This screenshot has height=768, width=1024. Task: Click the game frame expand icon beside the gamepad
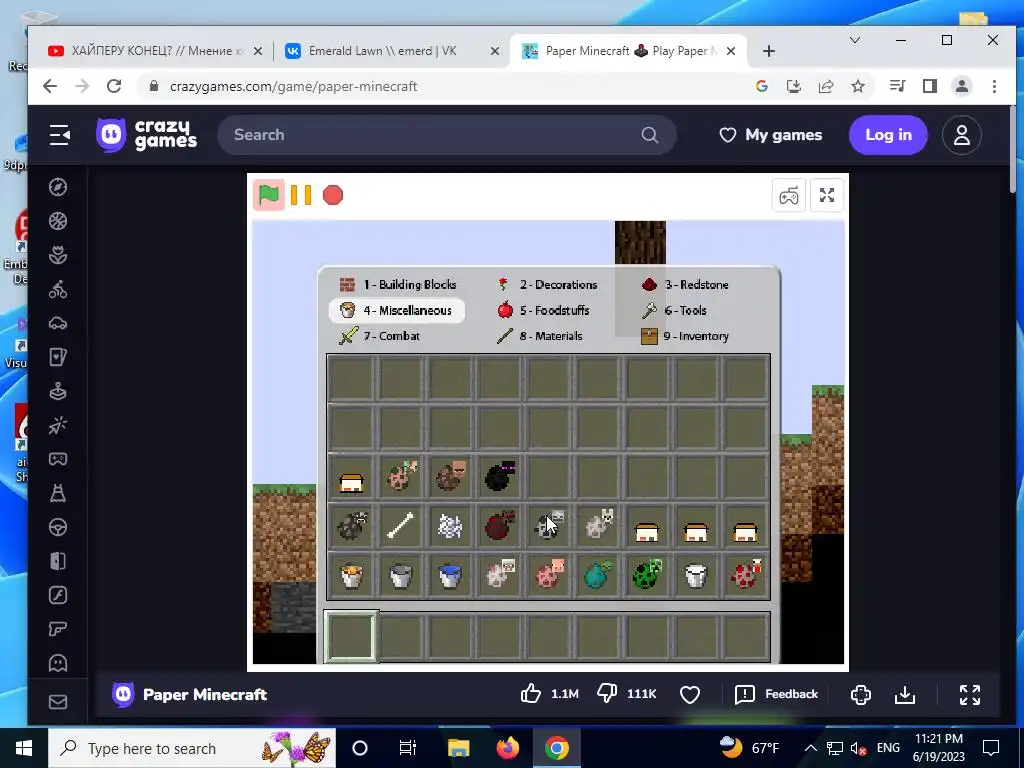827,195
